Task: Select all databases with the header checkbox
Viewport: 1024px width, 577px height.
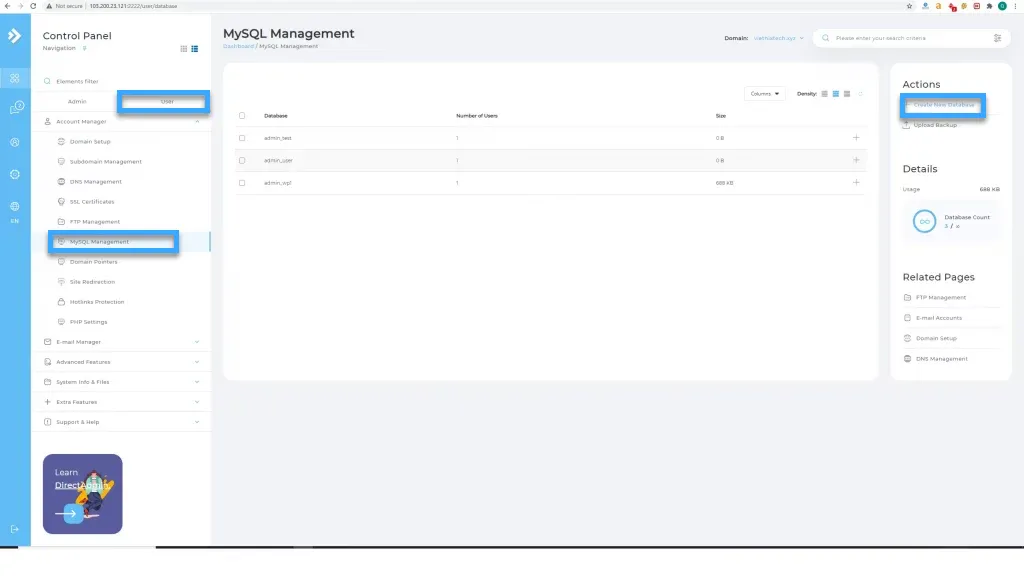Action: pos(241,115)
